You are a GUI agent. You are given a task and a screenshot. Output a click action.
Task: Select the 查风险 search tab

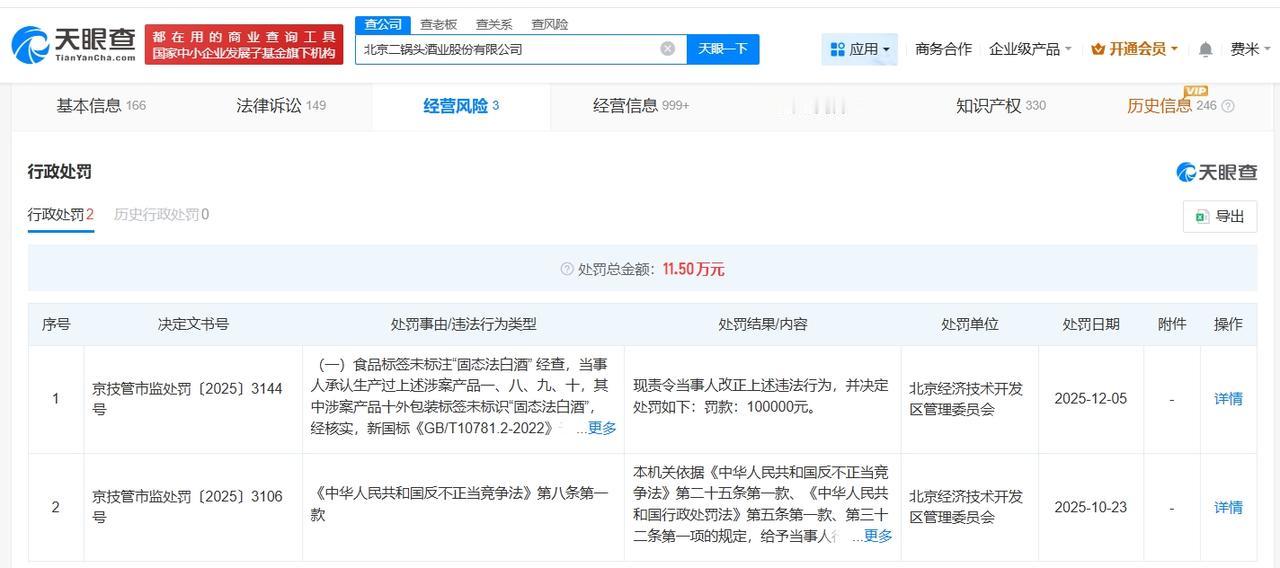[549, 24]
